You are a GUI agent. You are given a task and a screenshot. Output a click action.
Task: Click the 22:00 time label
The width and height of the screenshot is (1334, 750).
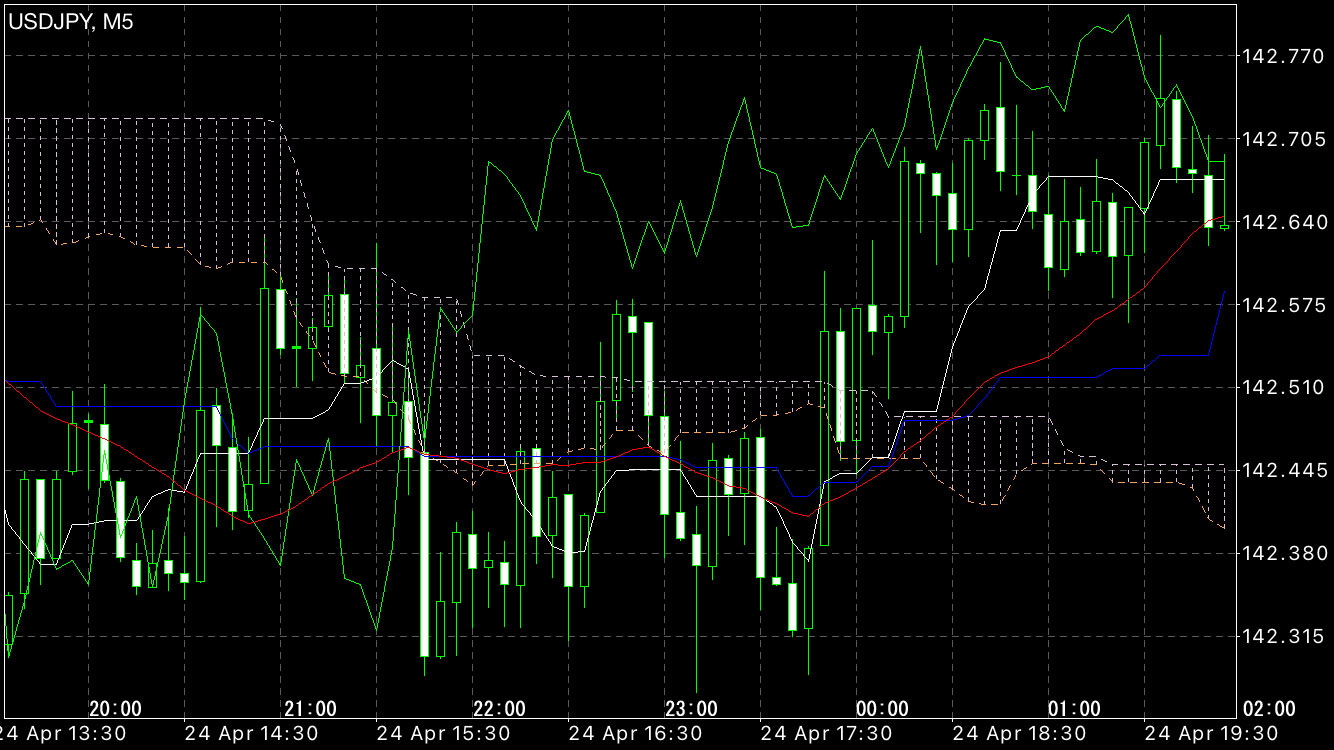coord(499,709)
